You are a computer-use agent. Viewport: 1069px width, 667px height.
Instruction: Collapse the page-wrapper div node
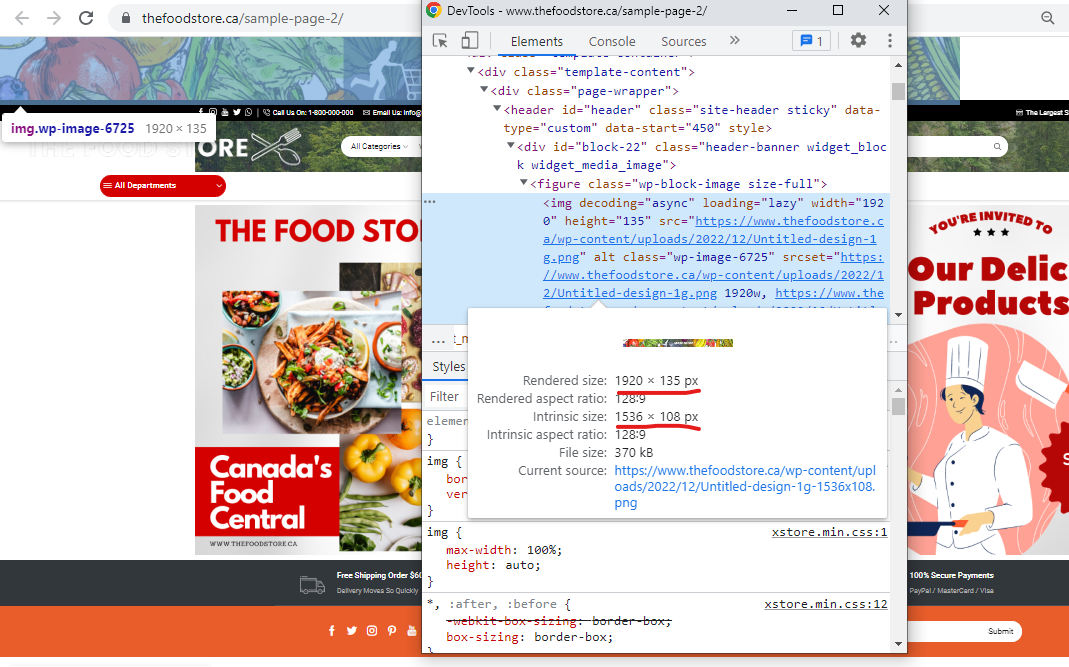(x=483, y=89)
